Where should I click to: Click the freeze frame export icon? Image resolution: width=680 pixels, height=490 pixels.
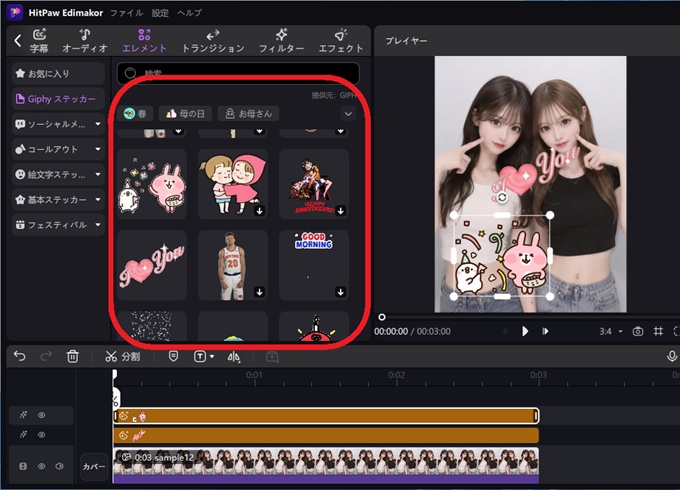click(272, 356)
